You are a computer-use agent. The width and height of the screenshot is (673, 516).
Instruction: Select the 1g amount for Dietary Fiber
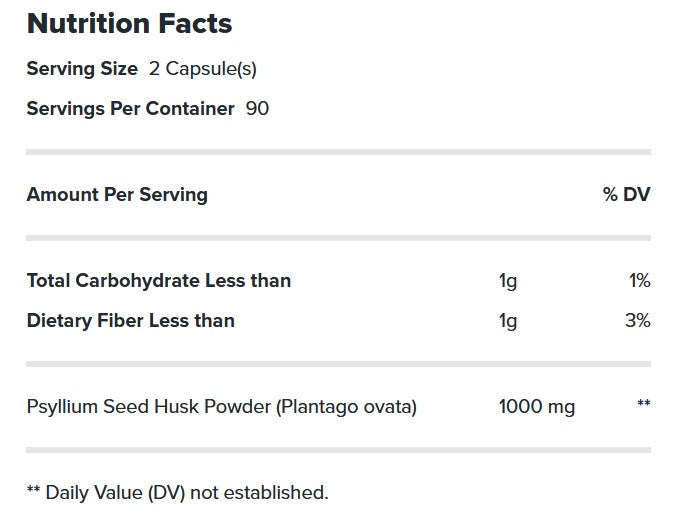[x=508, y=321]
